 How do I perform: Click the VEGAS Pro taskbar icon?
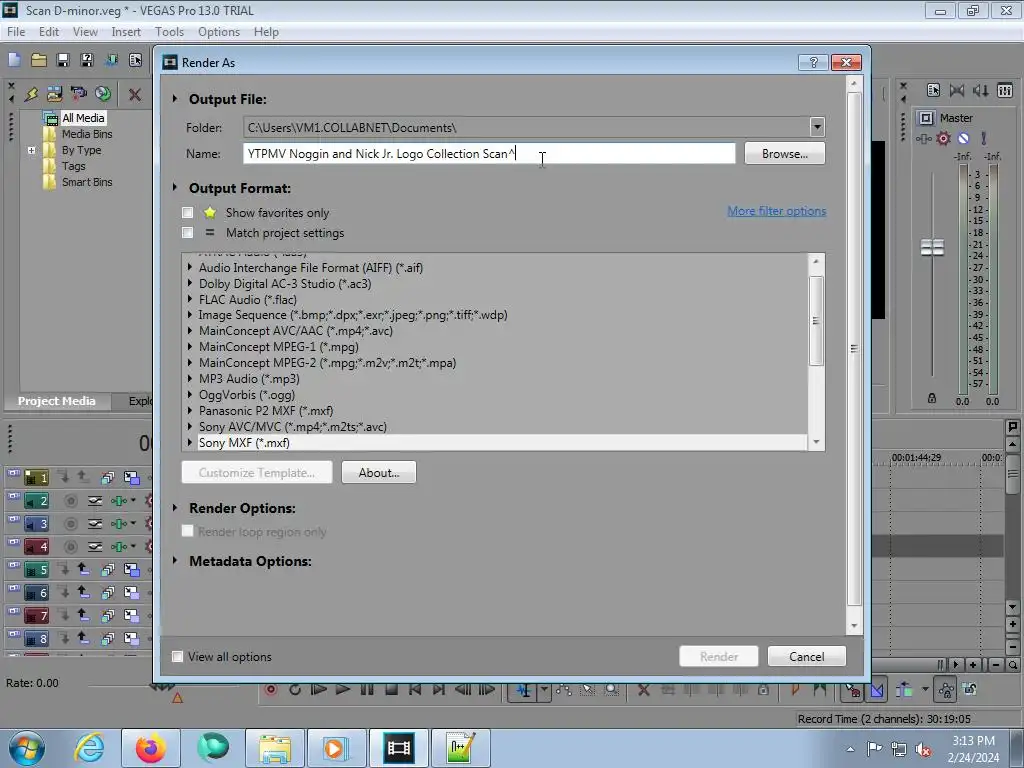(398, 748)
